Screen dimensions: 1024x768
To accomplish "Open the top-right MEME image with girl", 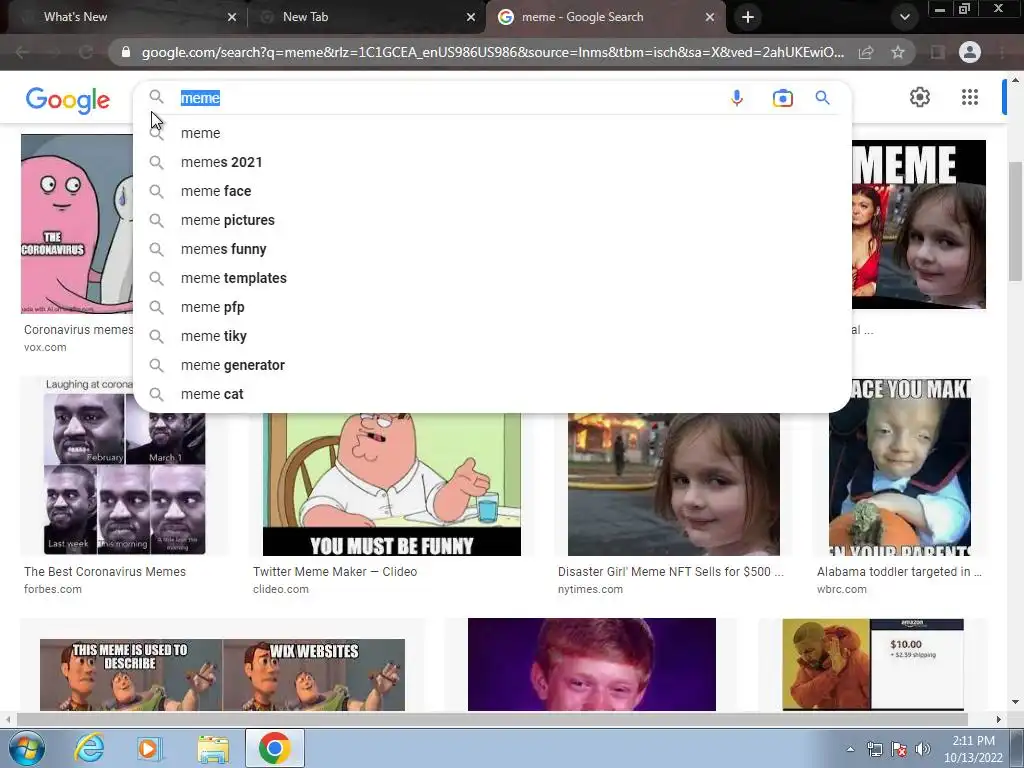I will [919, 224].
